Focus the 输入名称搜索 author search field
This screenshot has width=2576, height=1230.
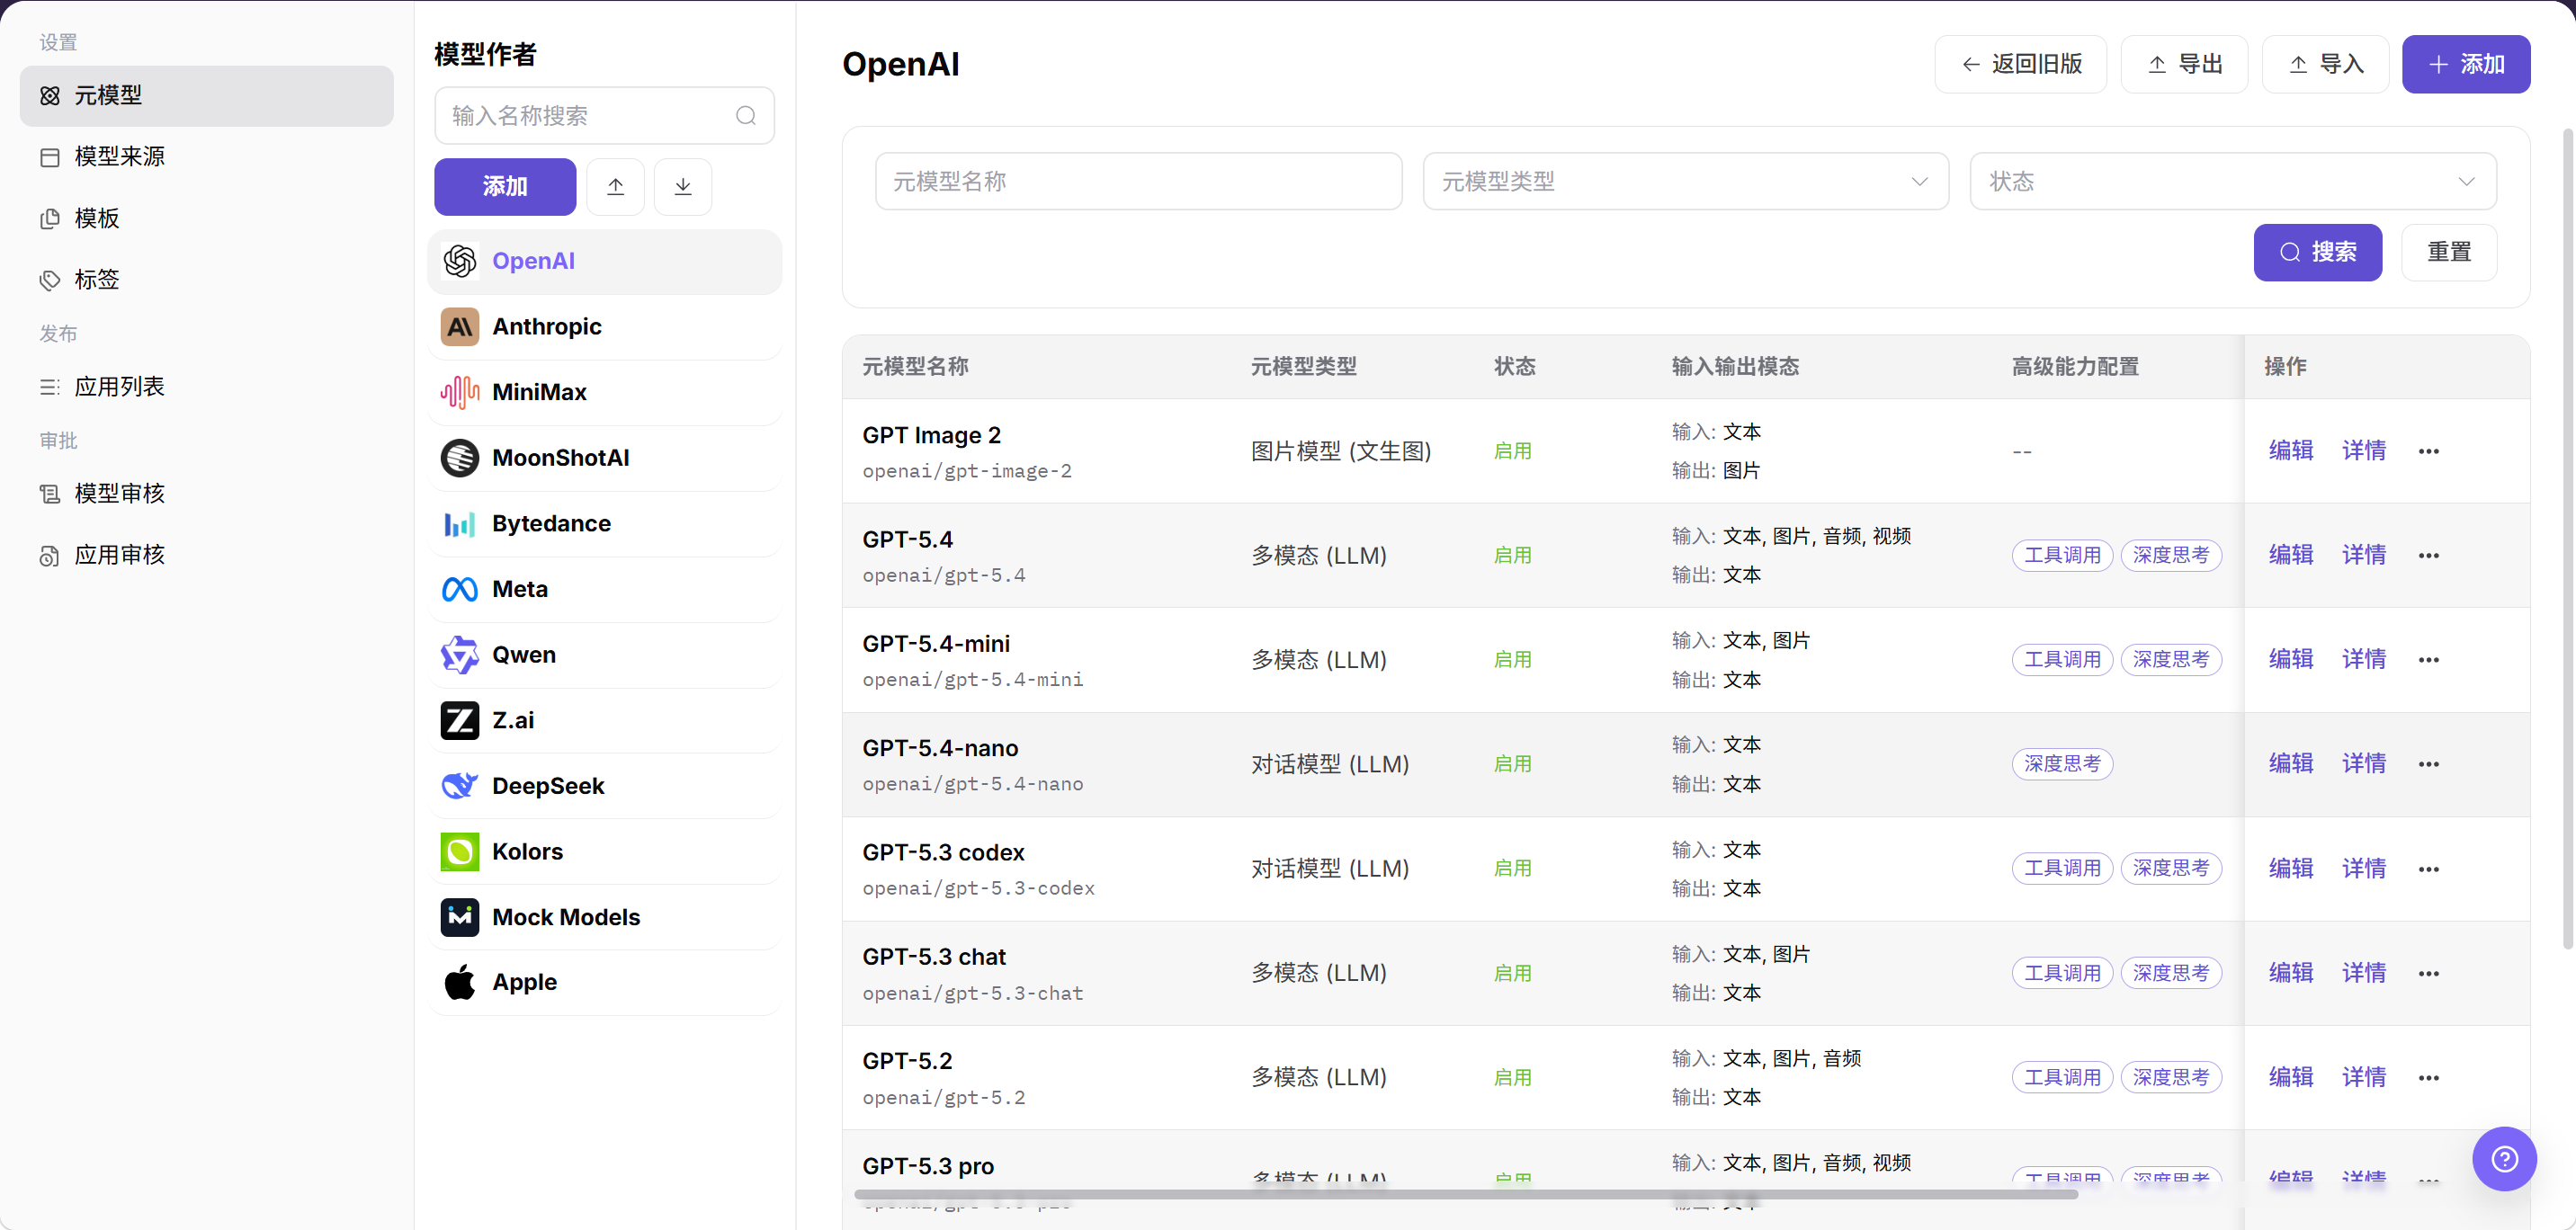pos(604,116)
